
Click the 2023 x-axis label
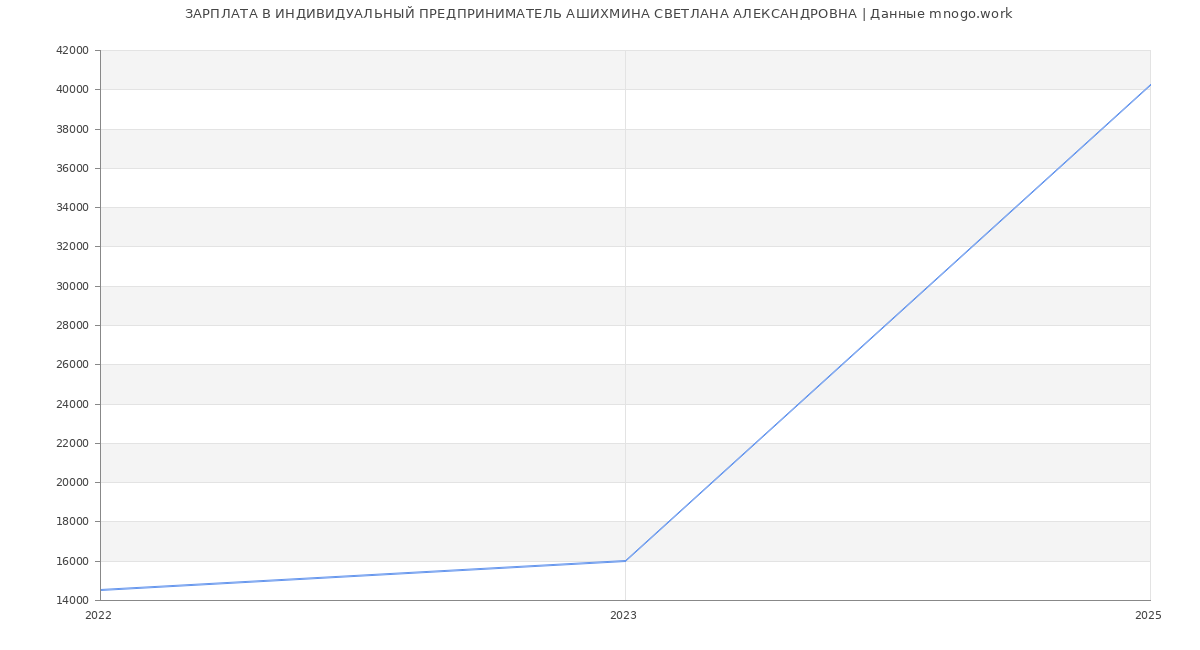click(623, 615)
